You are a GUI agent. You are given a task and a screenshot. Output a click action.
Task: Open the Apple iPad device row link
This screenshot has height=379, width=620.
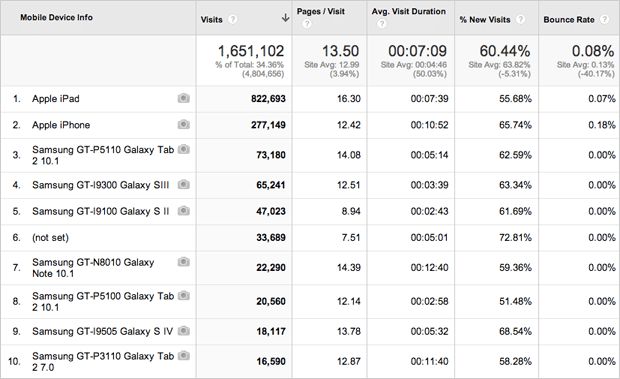[x=56, y=98]
